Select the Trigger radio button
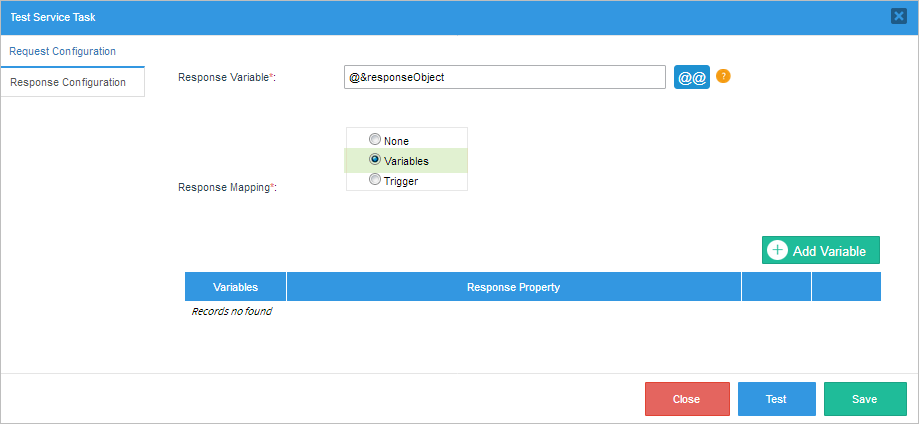 pos(375,180)
